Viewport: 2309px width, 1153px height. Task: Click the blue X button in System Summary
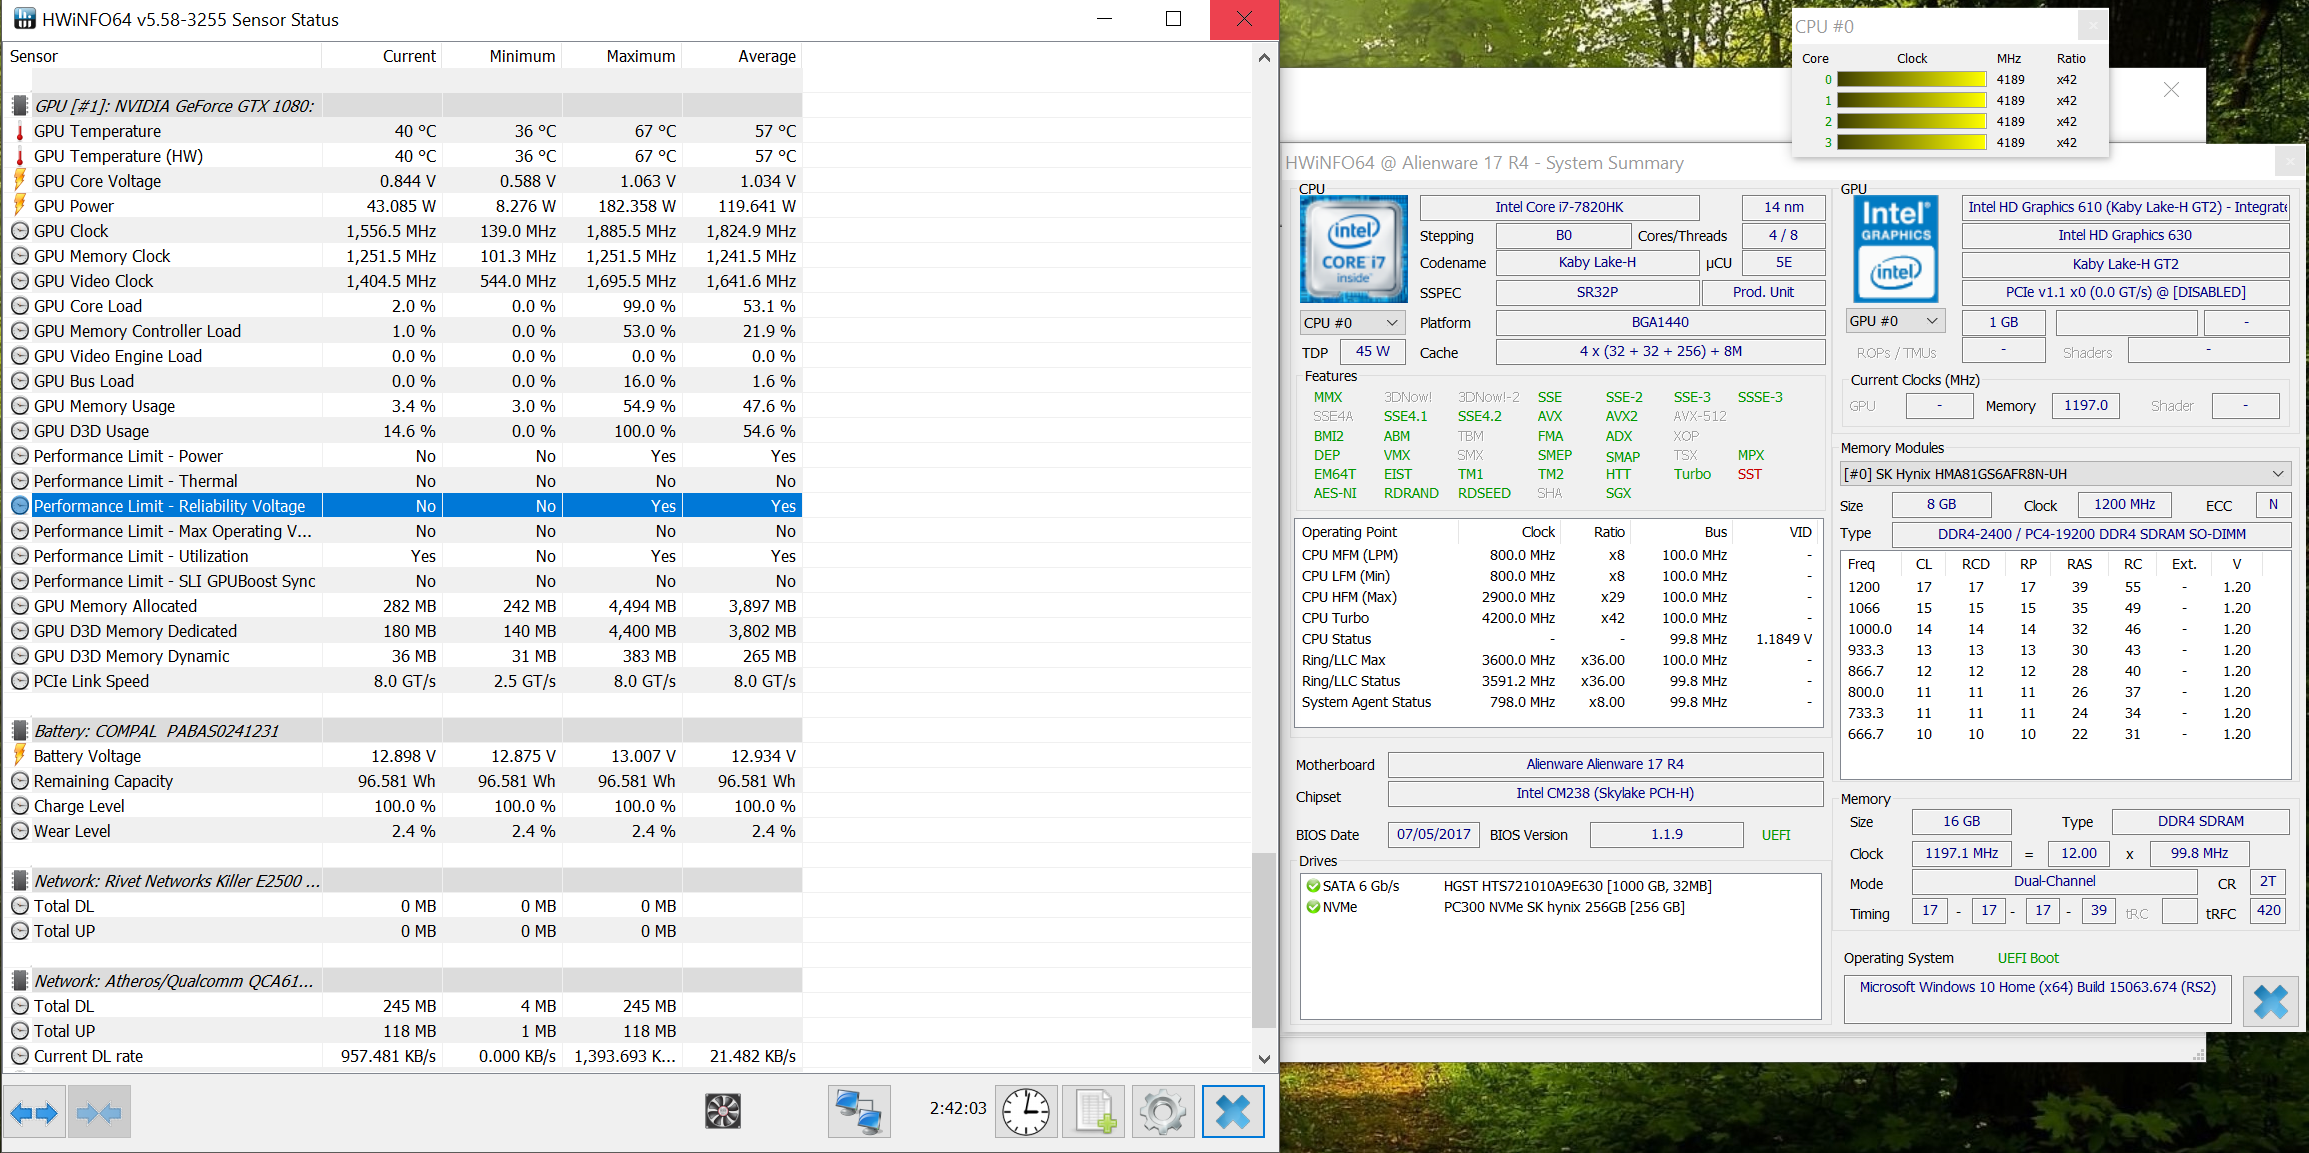[2270, 1001]
